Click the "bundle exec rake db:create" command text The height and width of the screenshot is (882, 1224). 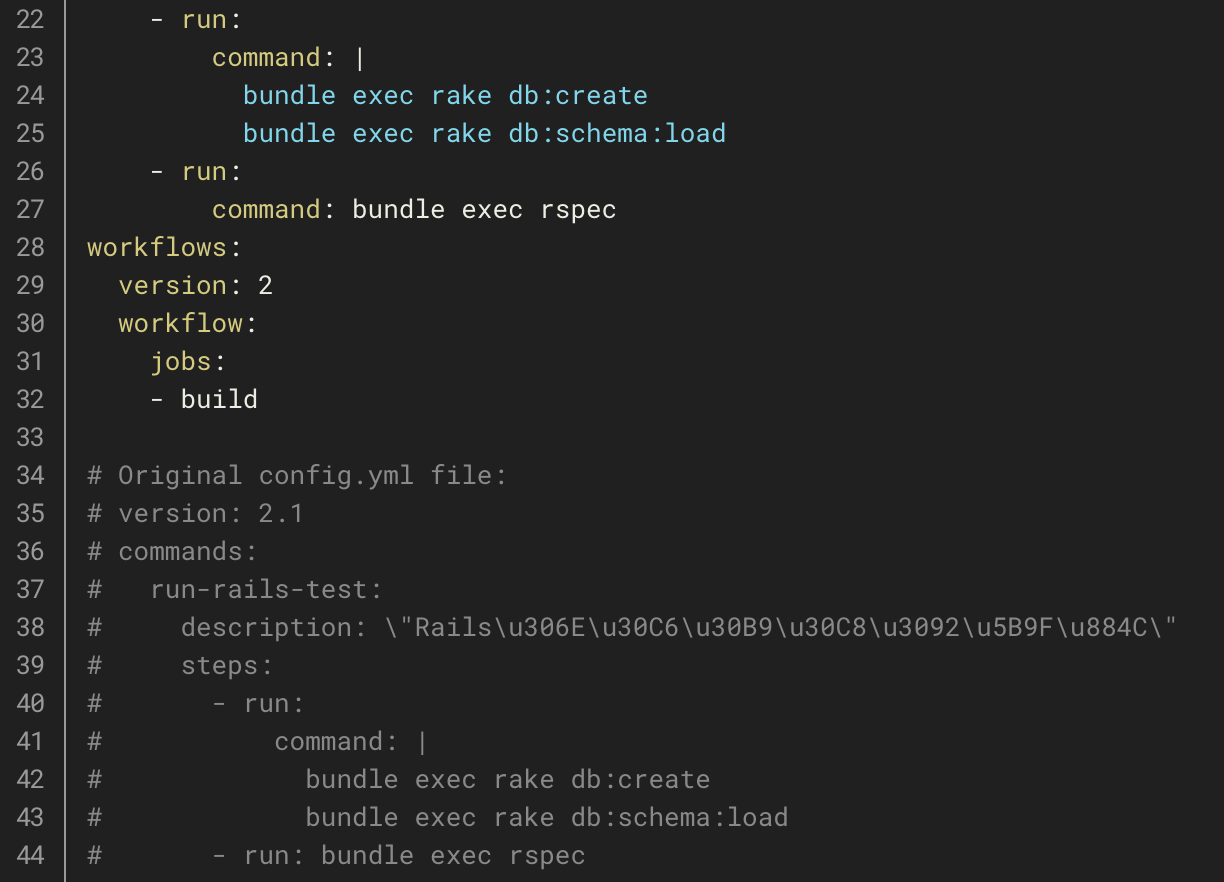click(444, 95)
